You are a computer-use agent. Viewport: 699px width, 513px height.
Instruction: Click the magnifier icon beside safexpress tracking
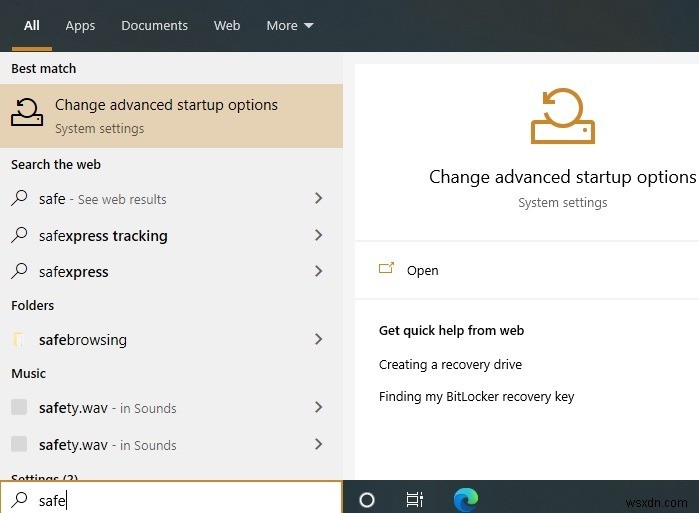click(x=19, y=236)
